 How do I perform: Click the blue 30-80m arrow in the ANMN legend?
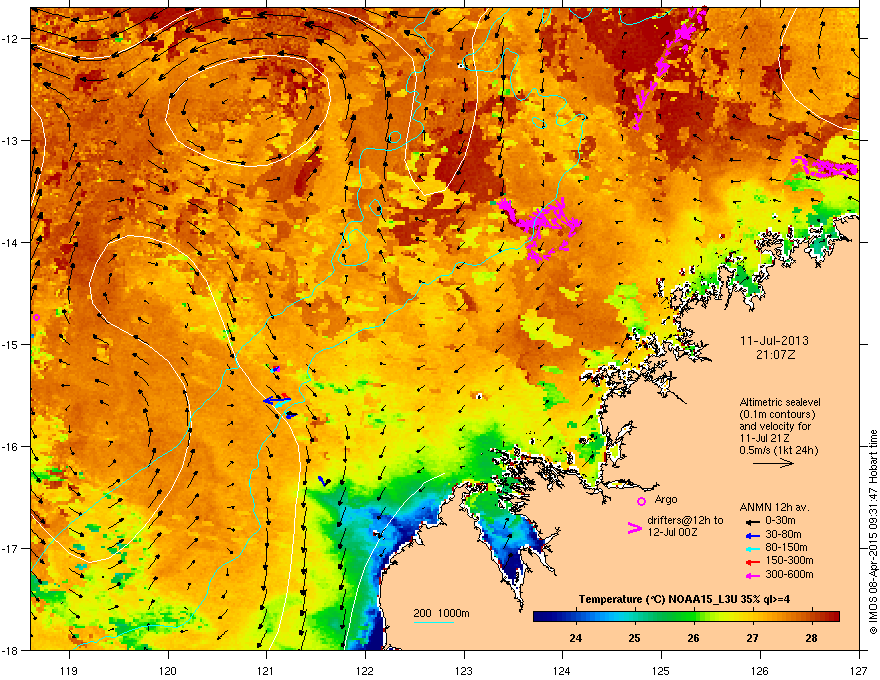[753, 535]
